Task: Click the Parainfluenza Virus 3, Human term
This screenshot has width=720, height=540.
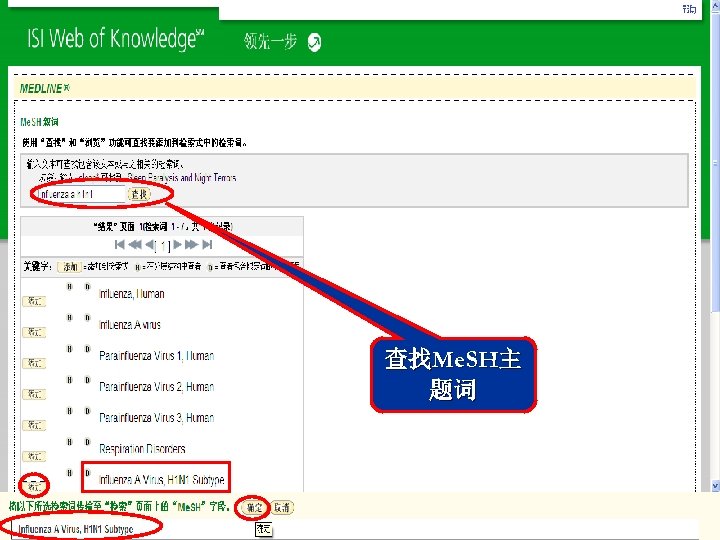Action: (157, 418)
